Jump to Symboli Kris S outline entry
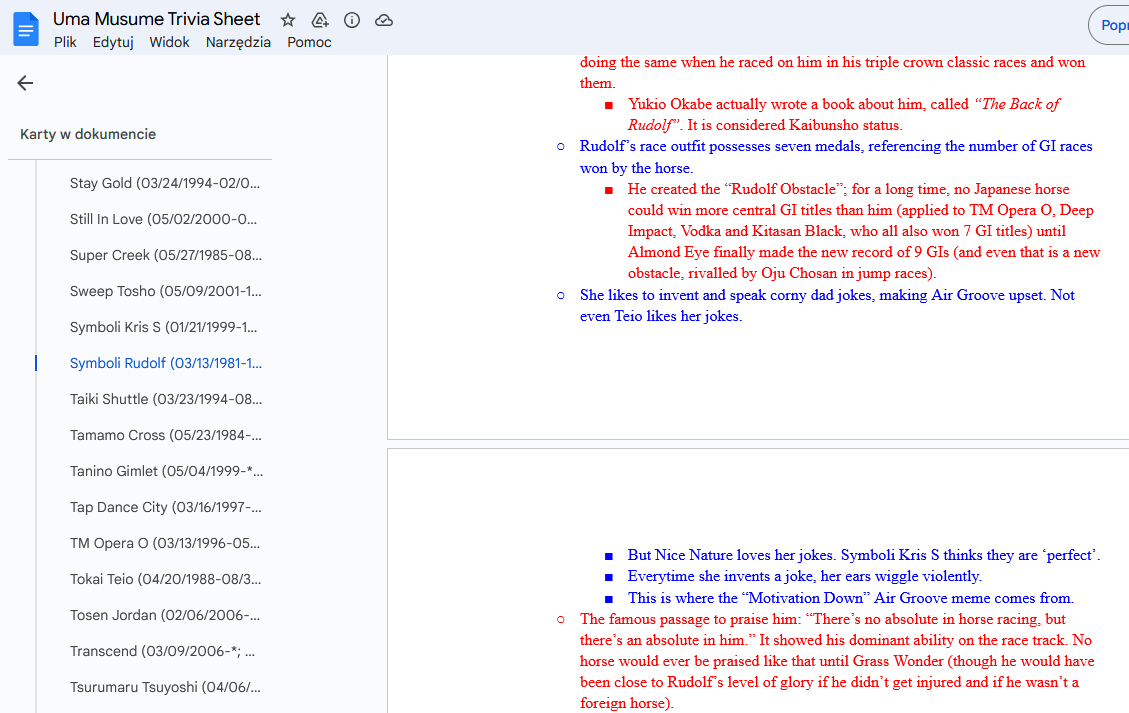Viewport: 1129px width, 713px height. pos(163,327)
